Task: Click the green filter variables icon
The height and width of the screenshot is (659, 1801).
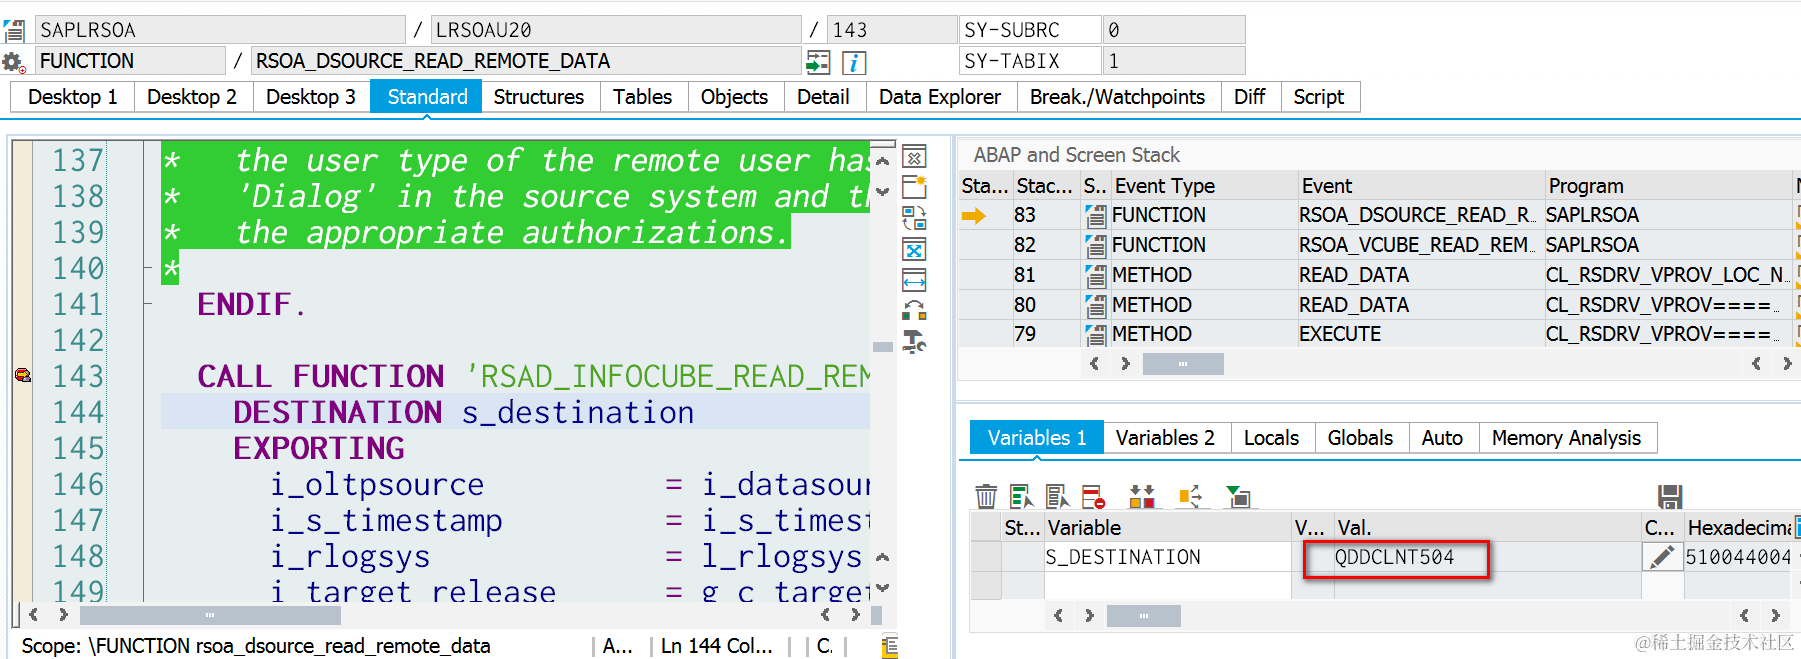Action: point(1238,496)
